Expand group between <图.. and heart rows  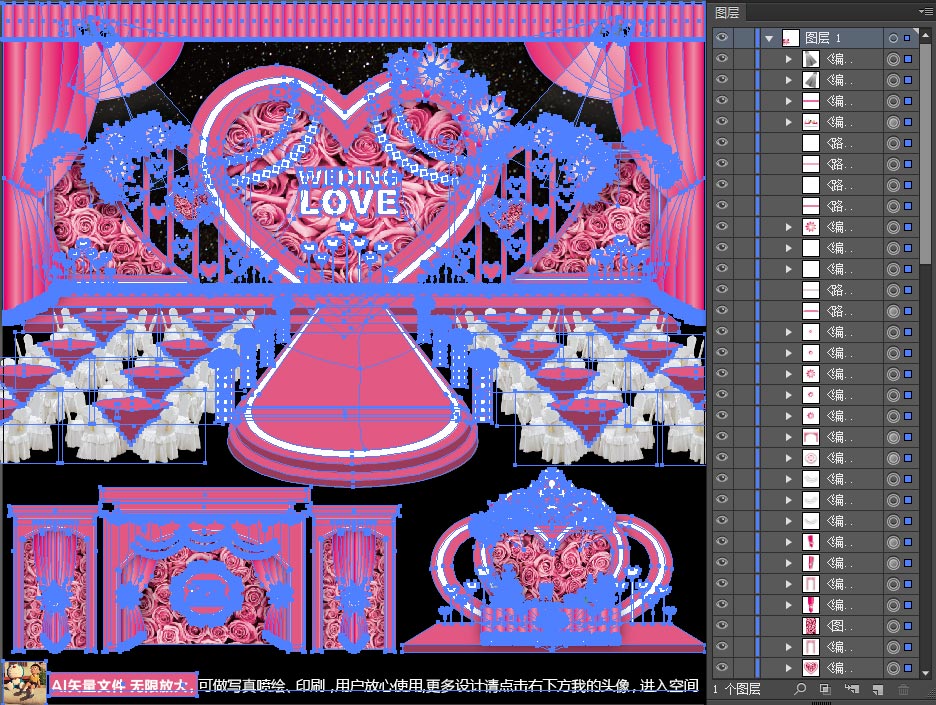click(x=789, y=647)
